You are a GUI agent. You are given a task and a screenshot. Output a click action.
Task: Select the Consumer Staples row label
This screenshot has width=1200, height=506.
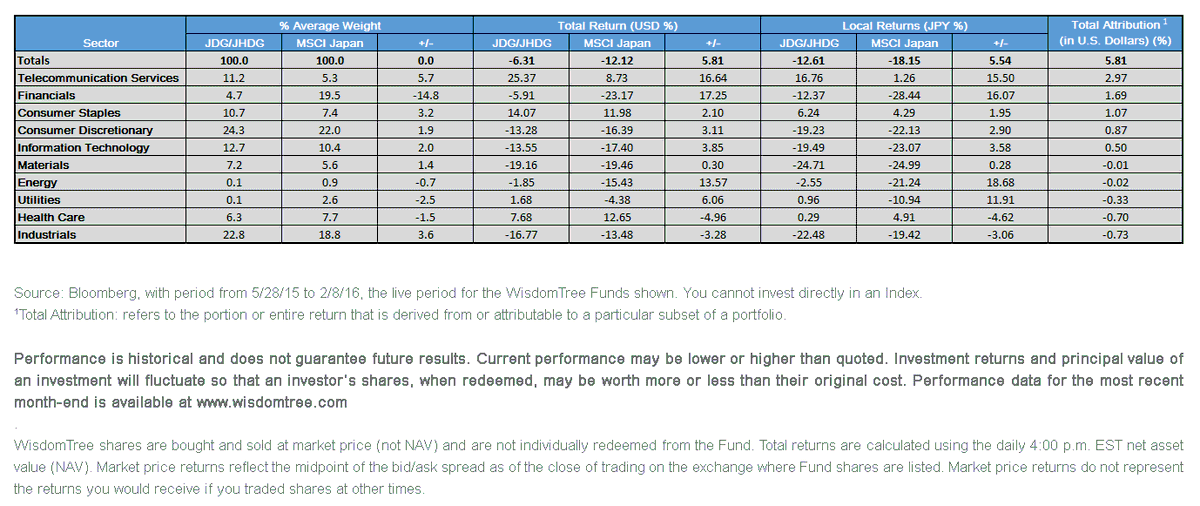[67, 113]
